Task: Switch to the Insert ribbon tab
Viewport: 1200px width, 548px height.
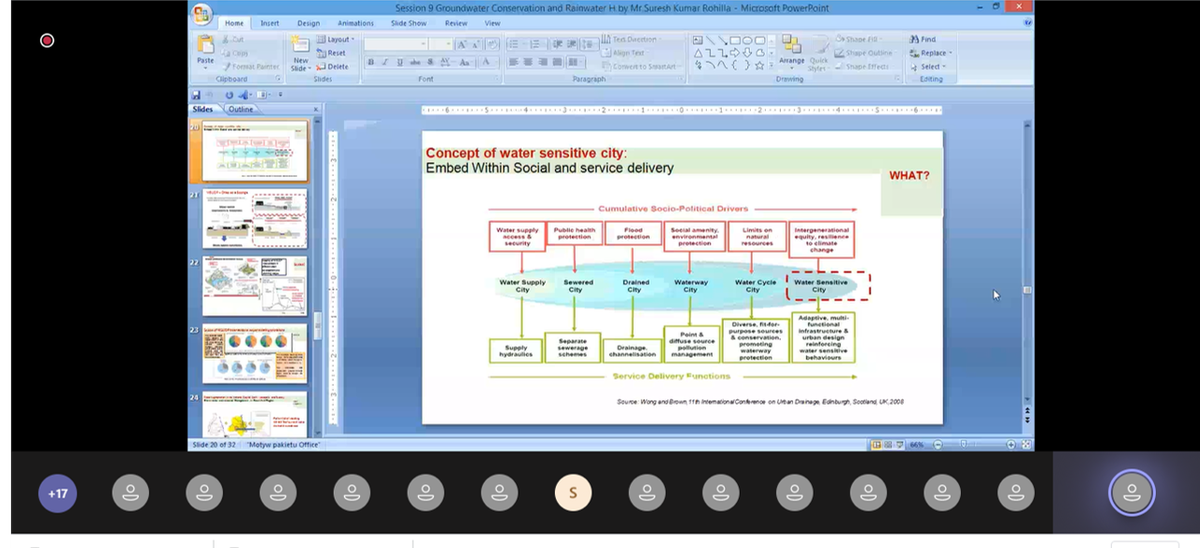Action: 270,23
